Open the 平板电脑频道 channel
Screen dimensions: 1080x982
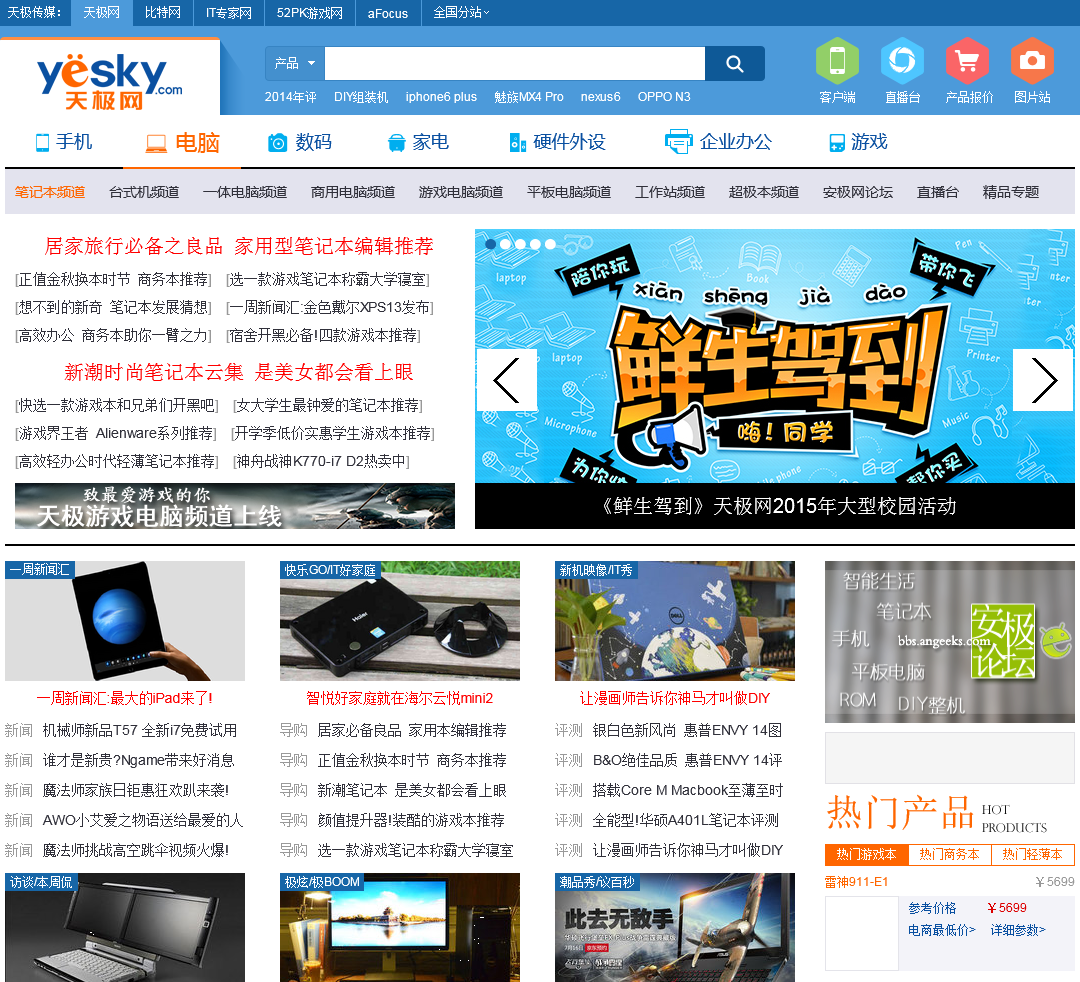tap(569, 192)
